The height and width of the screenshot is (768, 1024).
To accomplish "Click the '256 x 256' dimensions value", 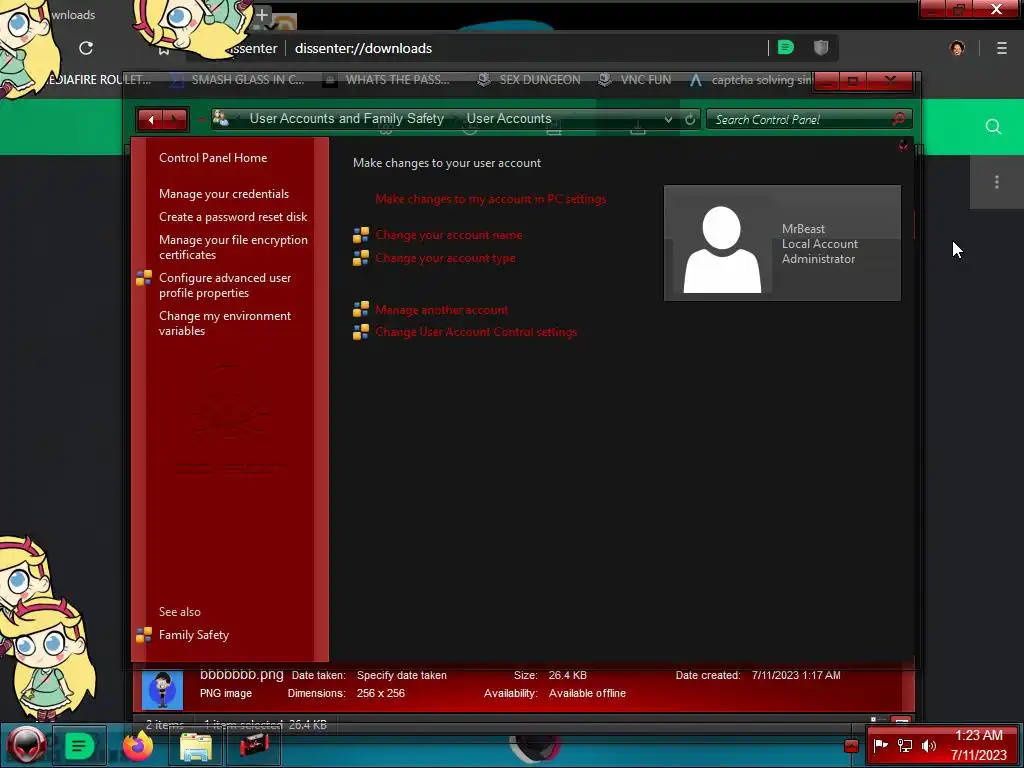I will [381, 693].
